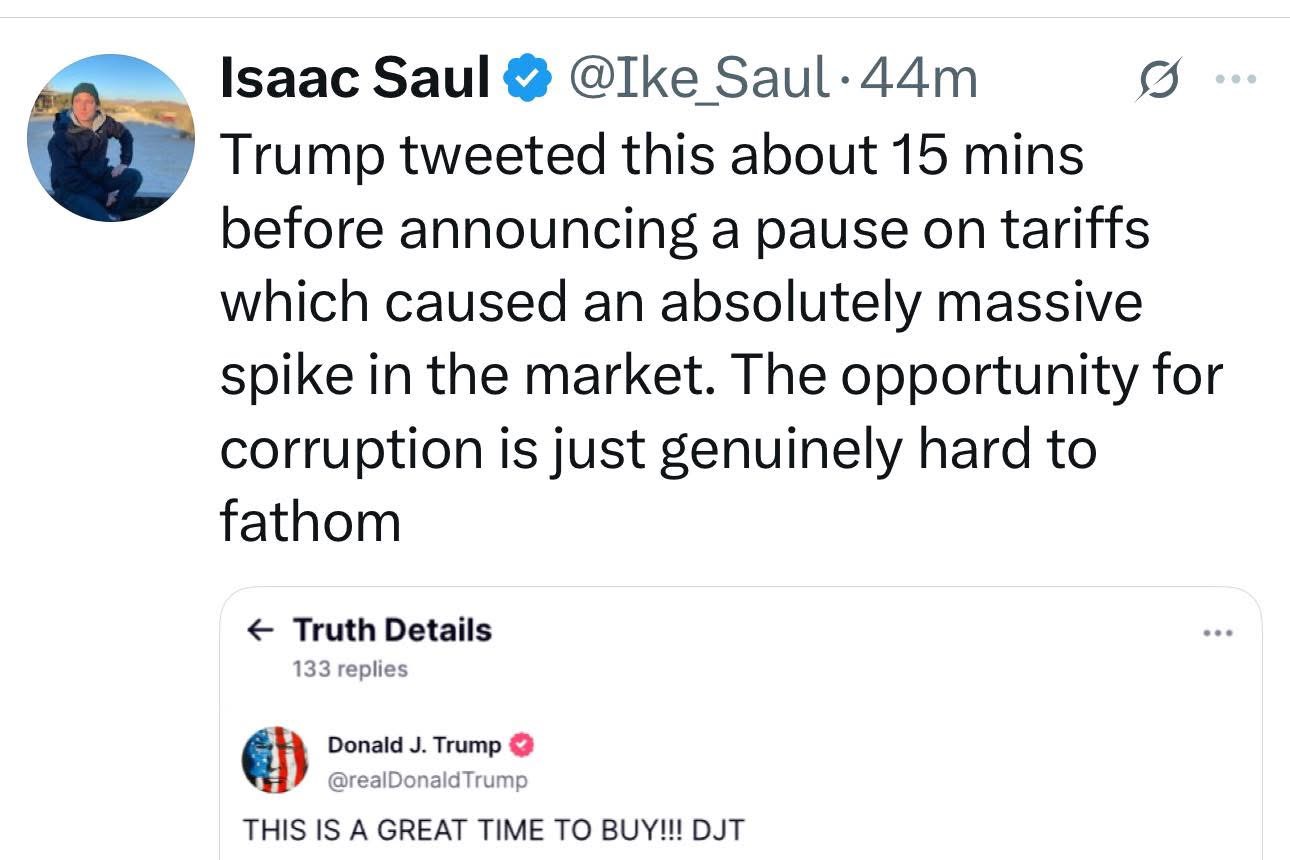Click the Isaac Saul display name
Image resolution: width=1290 pixels, height=860 pixels.
[354, 79]
